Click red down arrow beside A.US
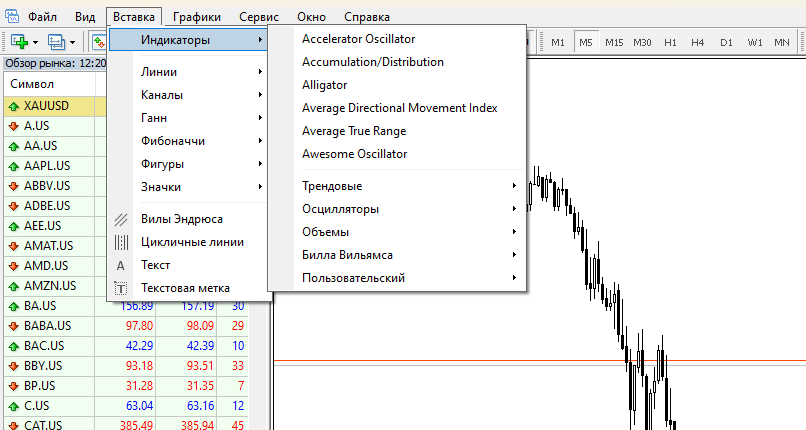Viewport: 806px width, 430px height. [x=14, y=126]
